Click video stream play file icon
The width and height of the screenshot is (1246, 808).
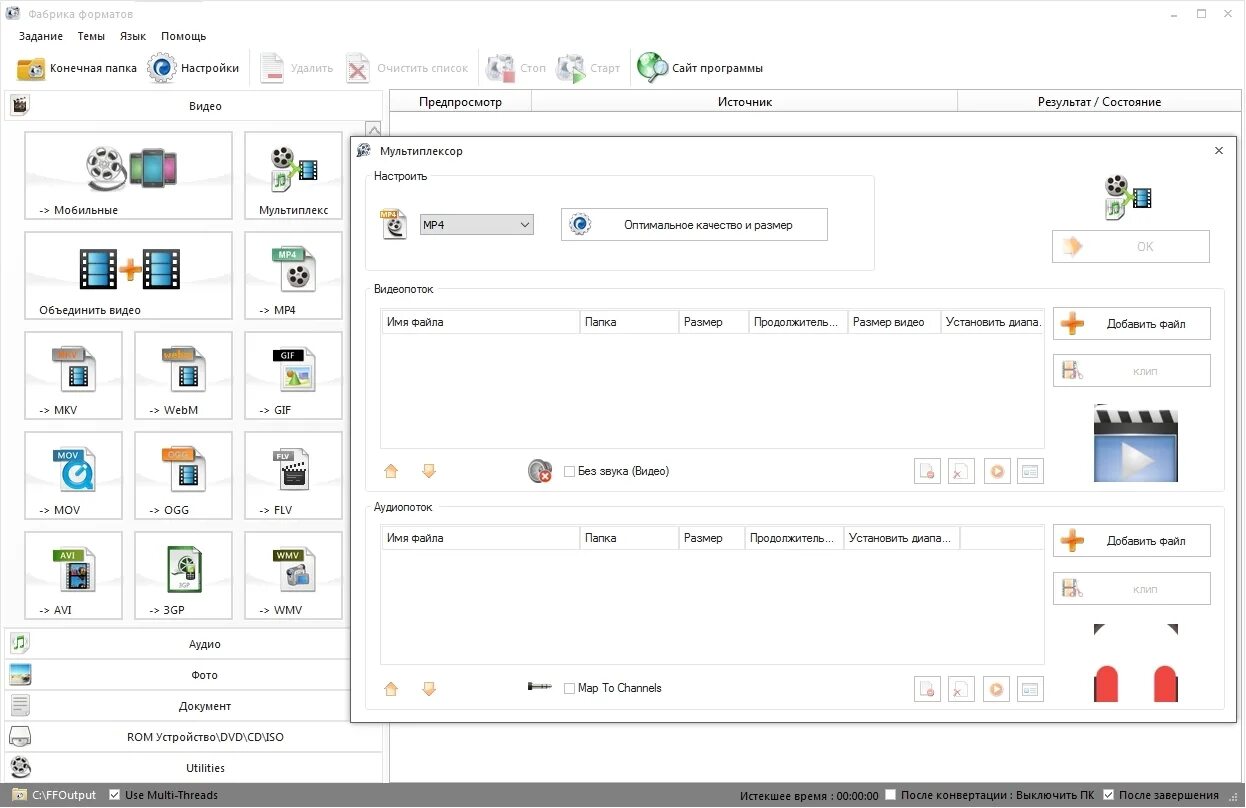click(x=997, y=472)
